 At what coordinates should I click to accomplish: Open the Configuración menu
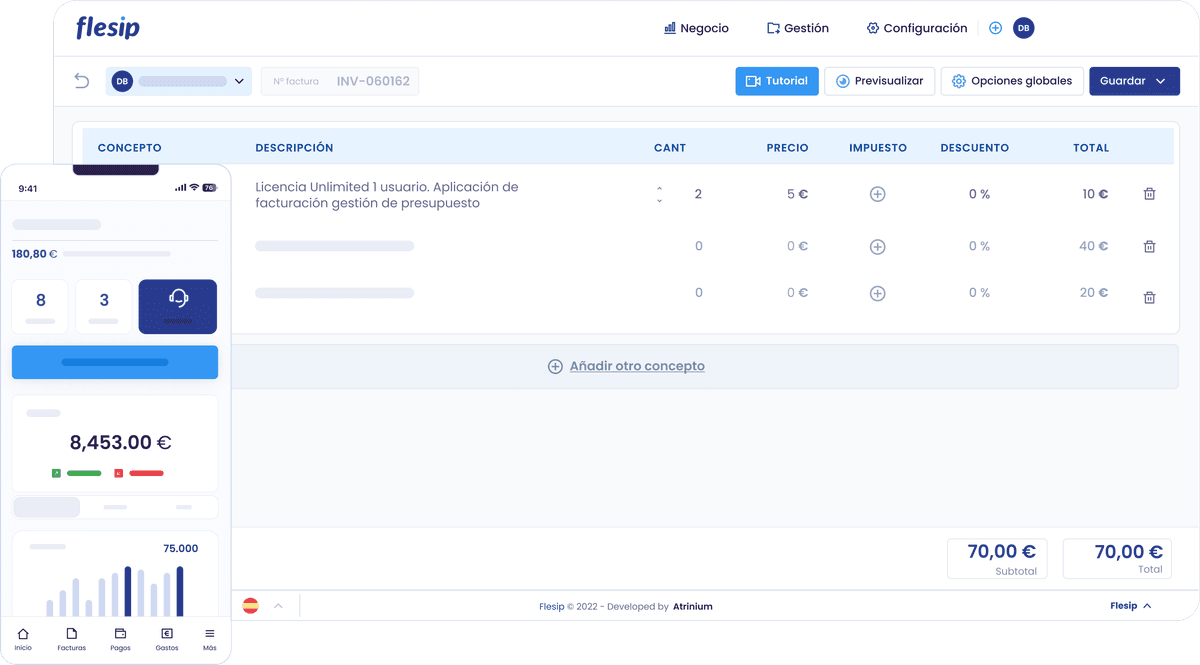pyautogui.click(x=916, y=28)
